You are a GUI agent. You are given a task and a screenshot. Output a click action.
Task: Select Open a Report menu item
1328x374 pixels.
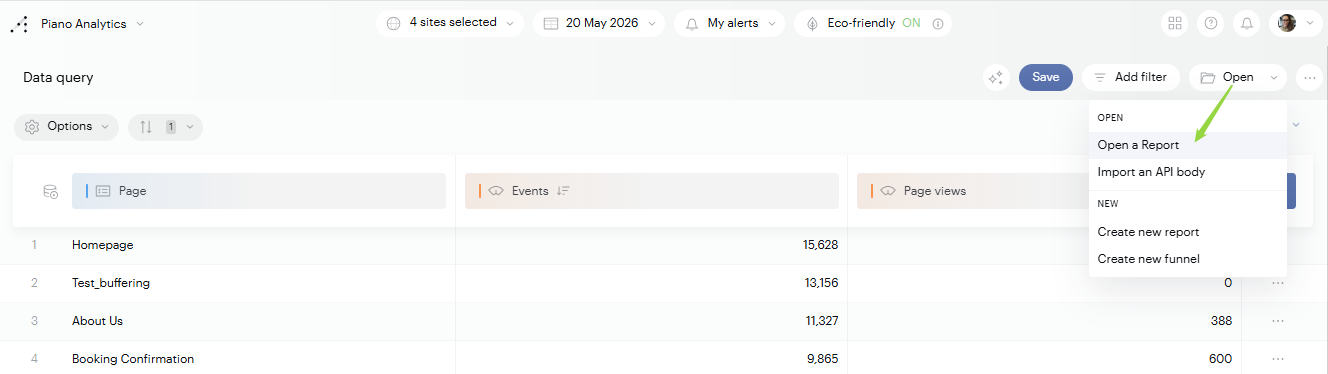click(1188, 145)
